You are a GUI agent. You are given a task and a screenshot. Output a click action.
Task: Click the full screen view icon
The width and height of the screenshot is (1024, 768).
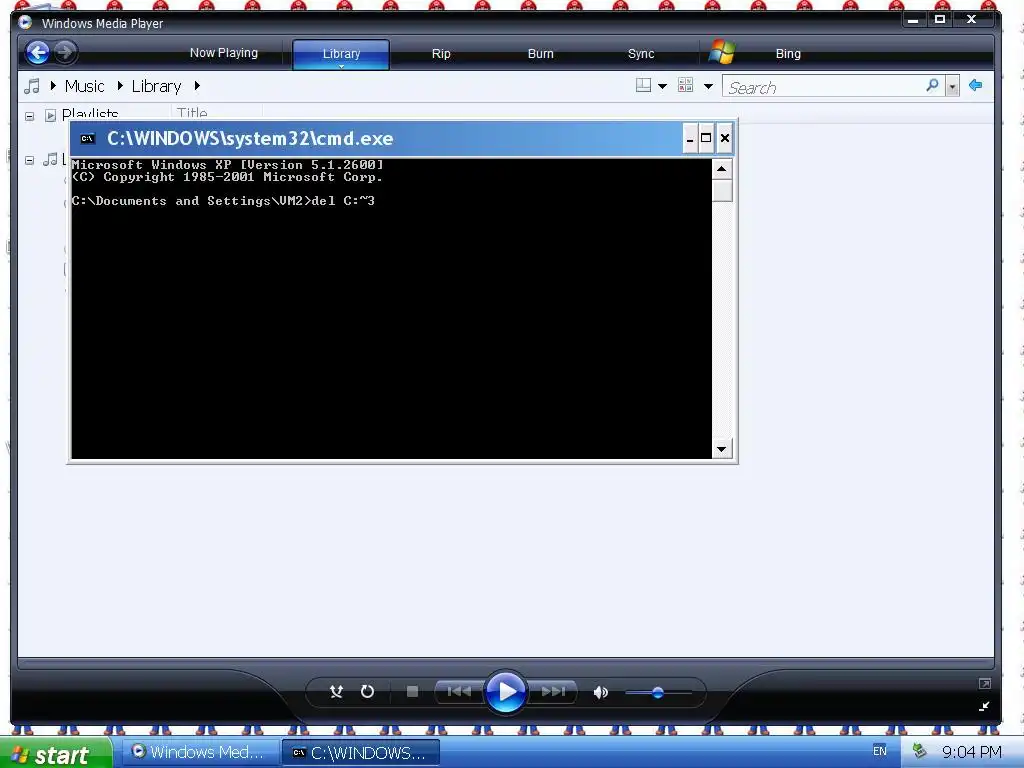(984, 684)
